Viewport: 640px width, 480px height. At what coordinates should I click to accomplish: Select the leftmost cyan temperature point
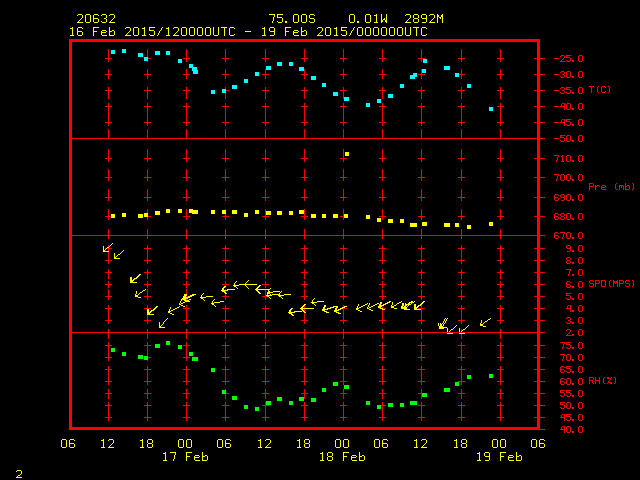click(113, 52)
